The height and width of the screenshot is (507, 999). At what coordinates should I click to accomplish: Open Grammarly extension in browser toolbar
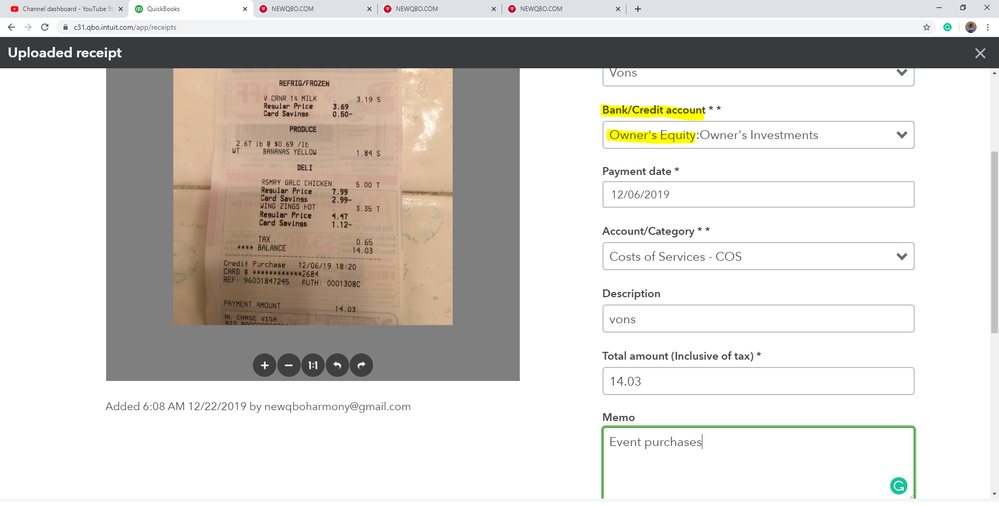pos(947,27)
